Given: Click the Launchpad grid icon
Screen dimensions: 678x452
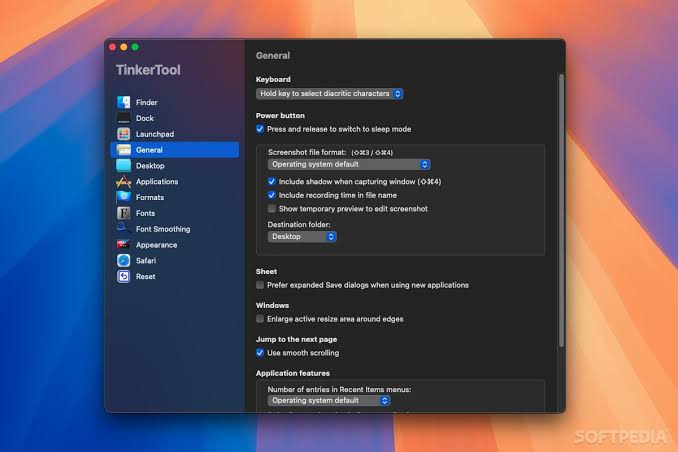Looking at the screenshot, I should click(124, 134).
